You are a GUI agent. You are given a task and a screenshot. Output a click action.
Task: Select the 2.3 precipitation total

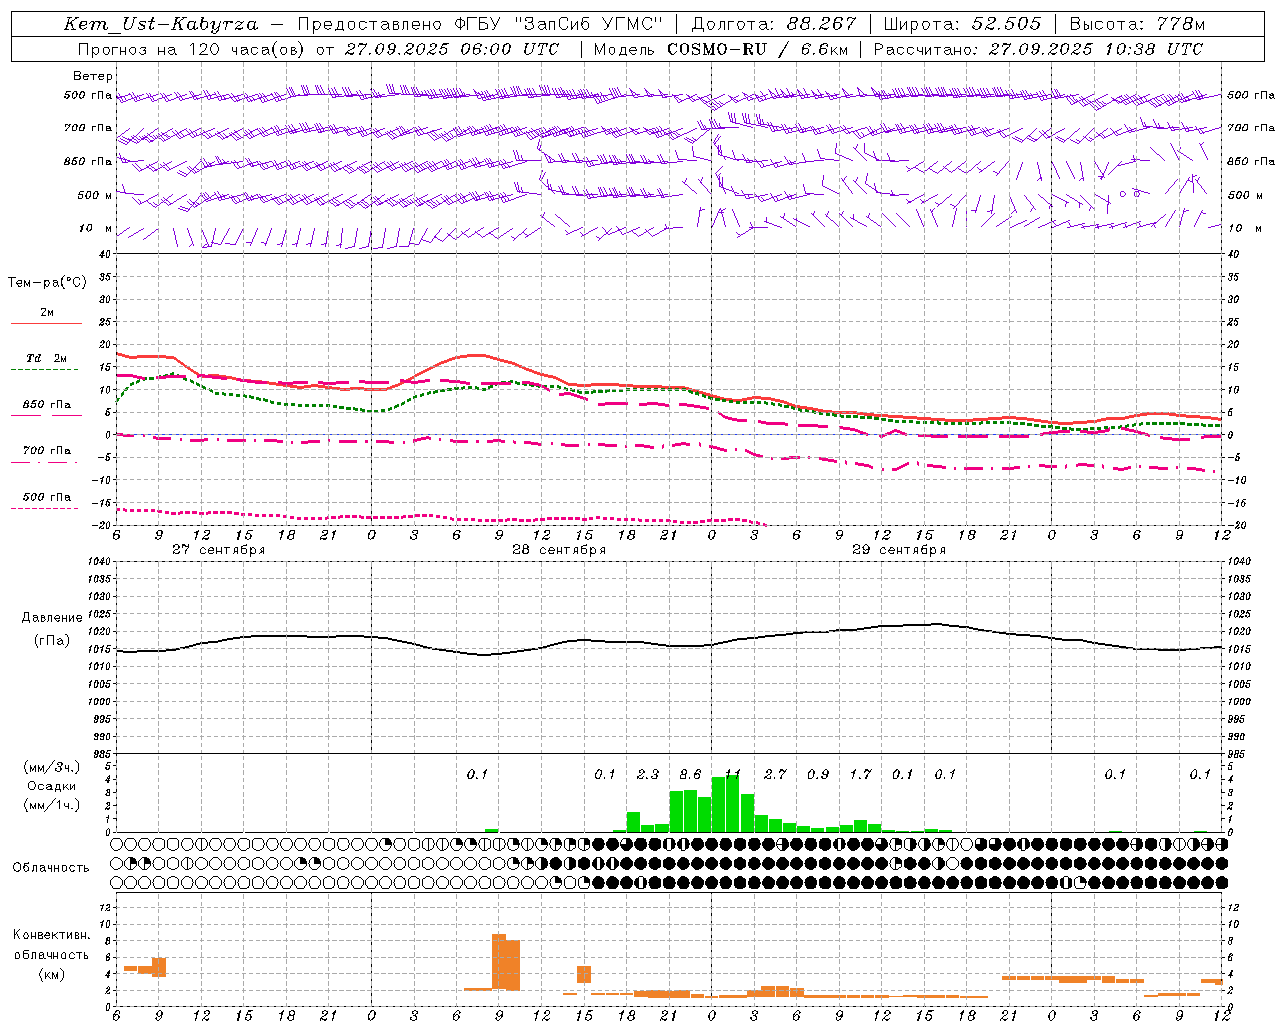click(x=648, y=774)
